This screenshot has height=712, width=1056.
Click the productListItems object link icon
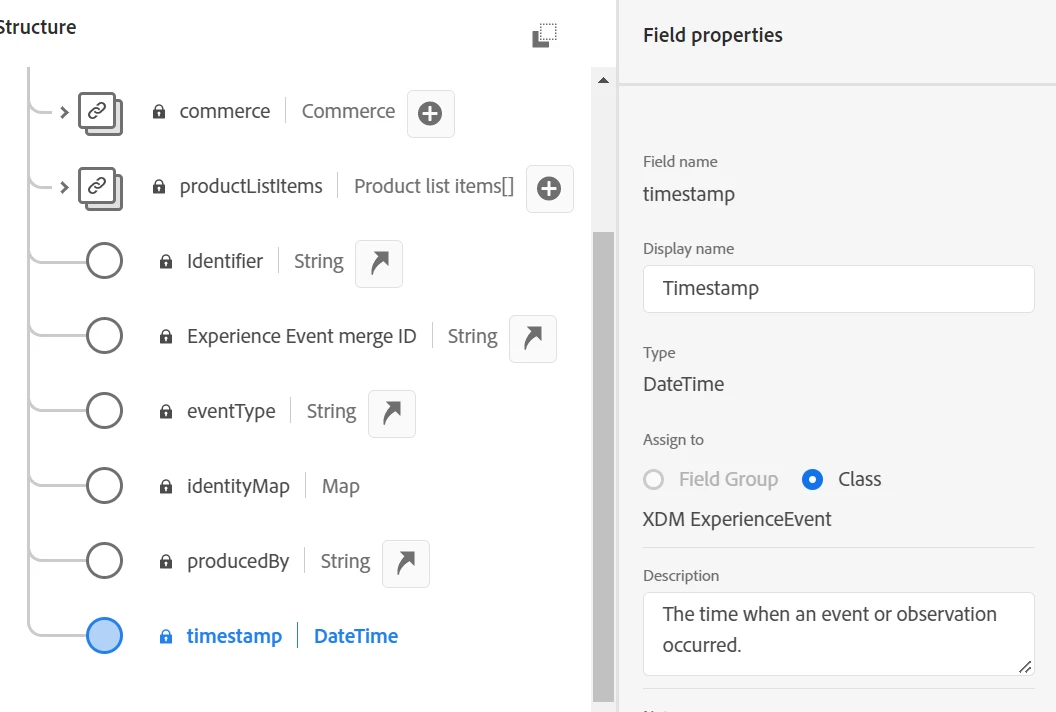(x=99, y=188)
